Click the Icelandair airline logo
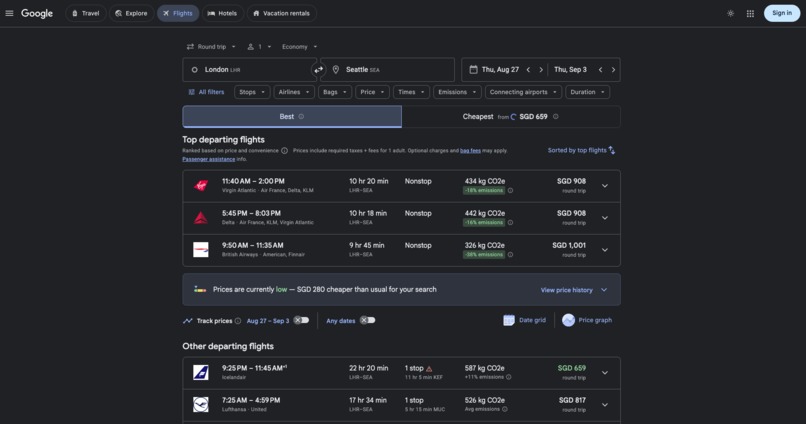Viewport: 806px width, 424px height. (200, 372)
